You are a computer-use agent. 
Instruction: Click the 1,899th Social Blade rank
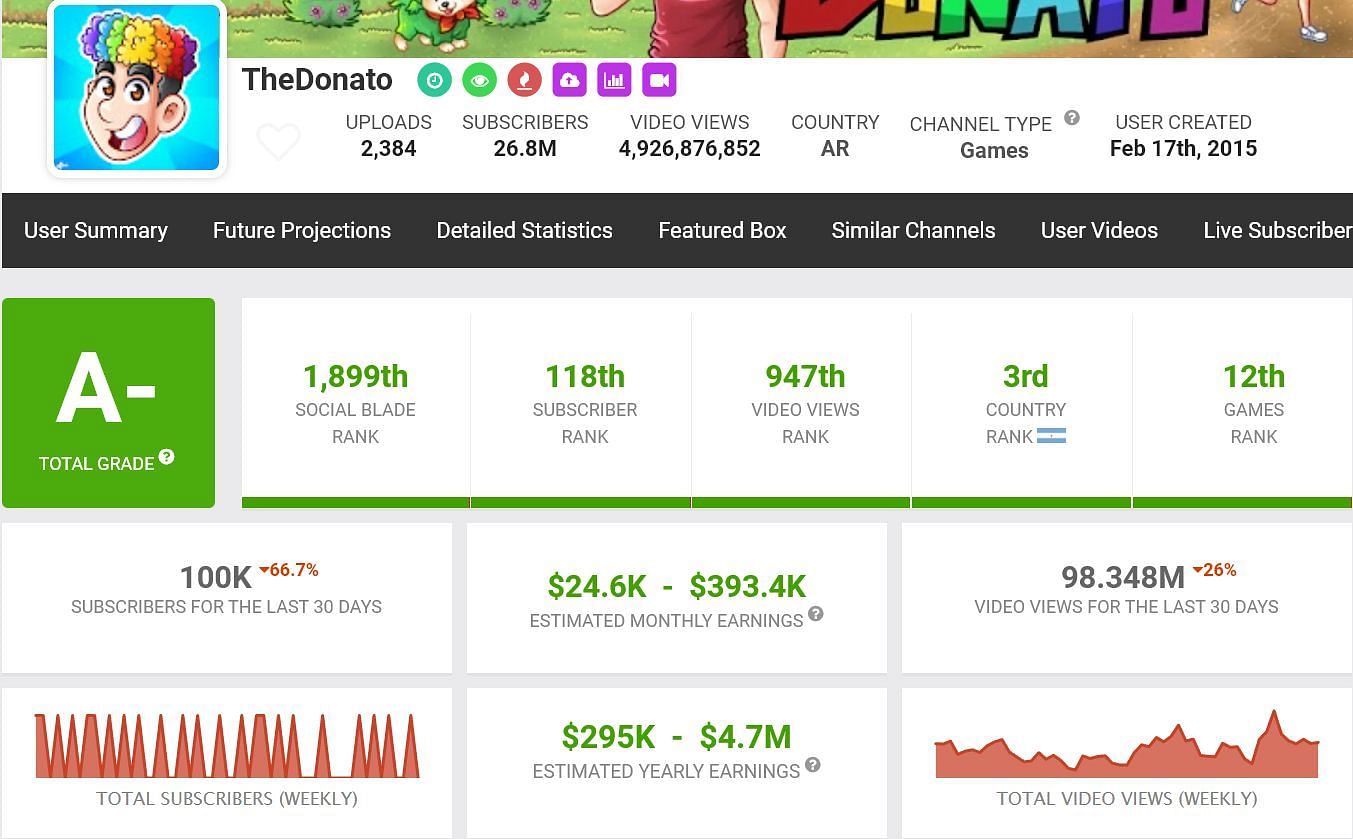(356, 377)
